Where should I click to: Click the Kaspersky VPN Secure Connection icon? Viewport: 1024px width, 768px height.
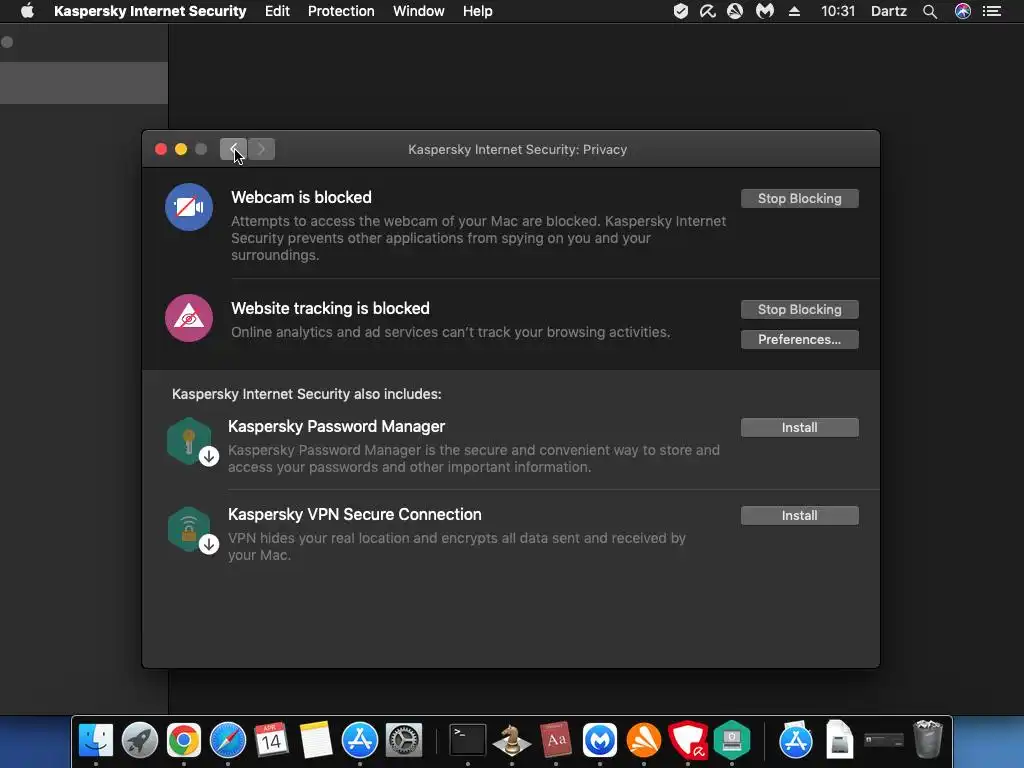click(191, 530)
